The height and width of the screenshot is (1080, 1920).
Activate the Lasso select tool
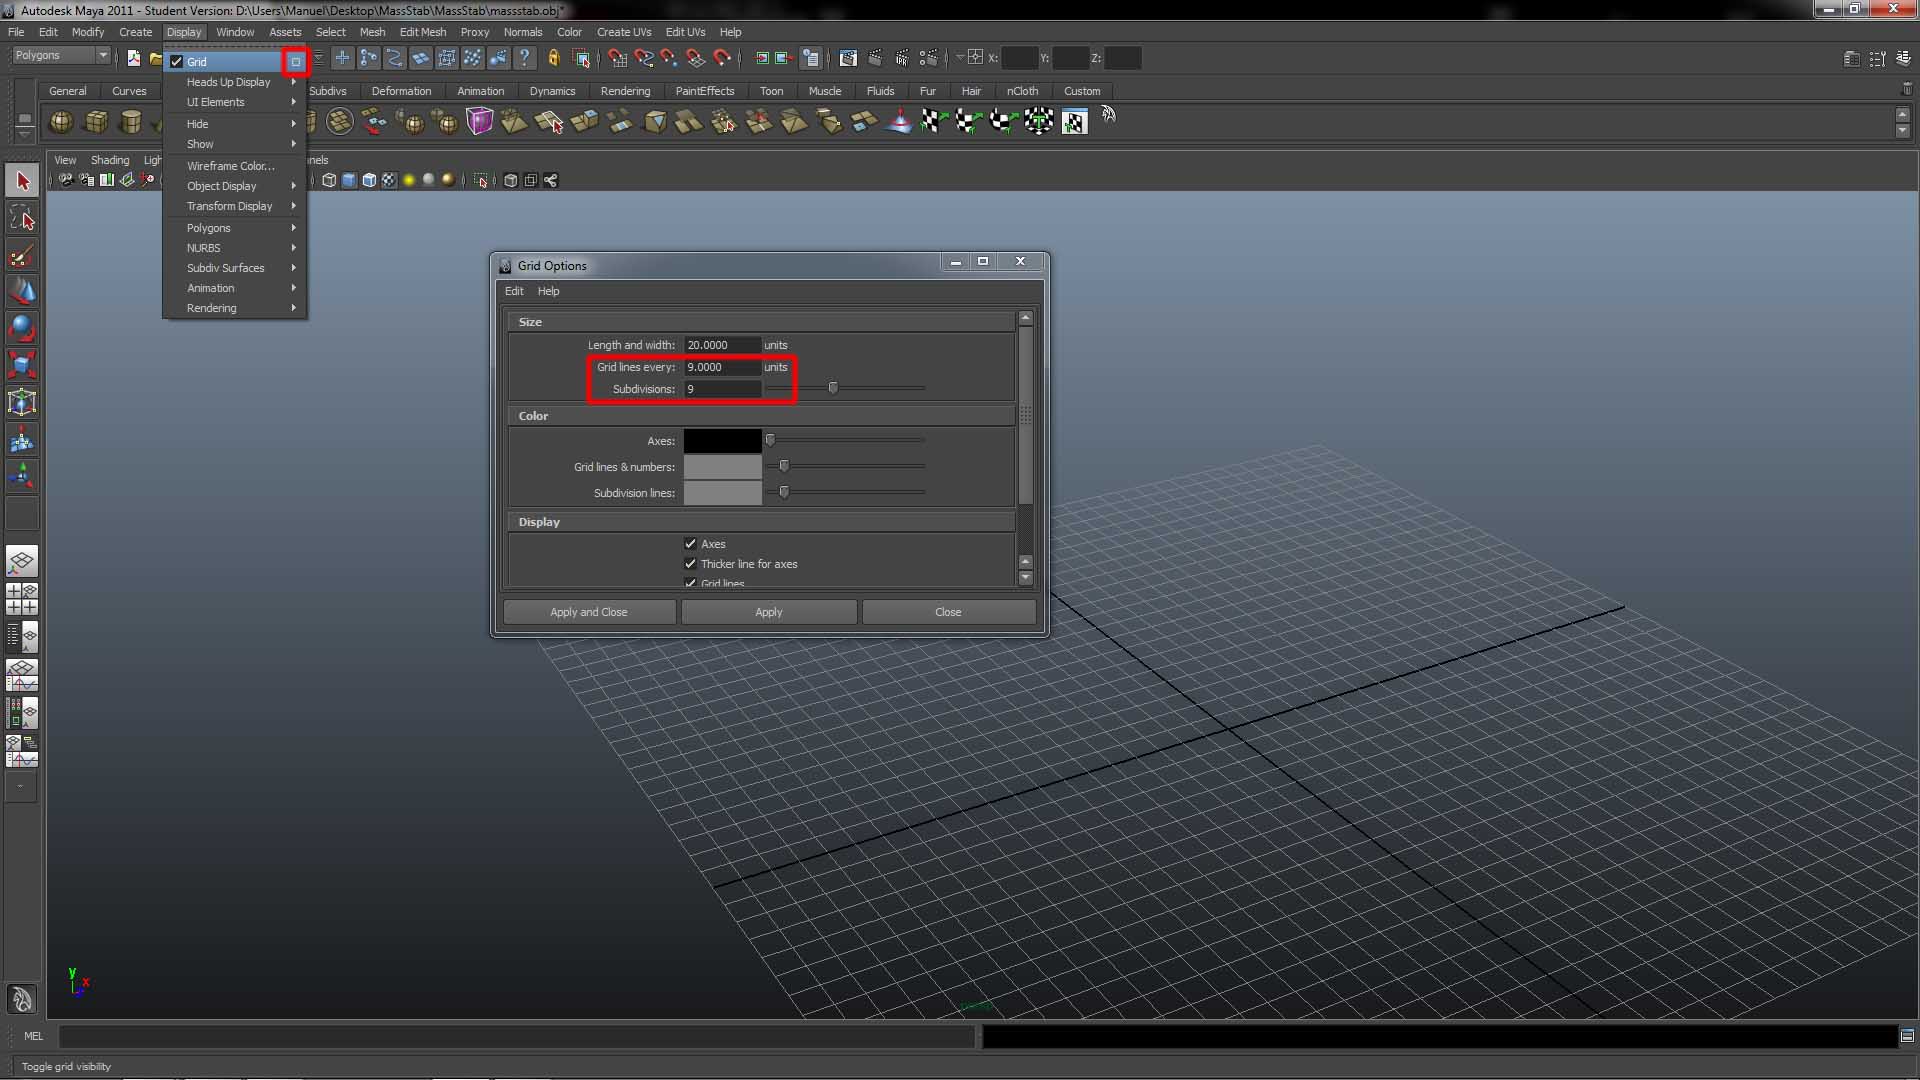coord(22,218)
